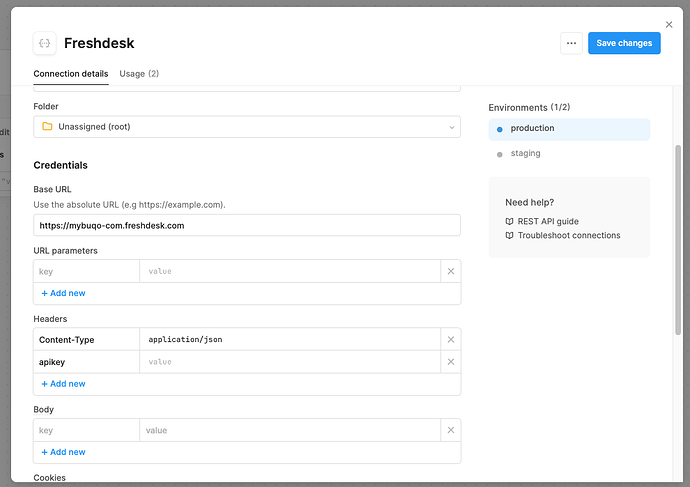690x487 pixels.
Task: Click the gray staging status dot
Action: click(x=499, y=154)
